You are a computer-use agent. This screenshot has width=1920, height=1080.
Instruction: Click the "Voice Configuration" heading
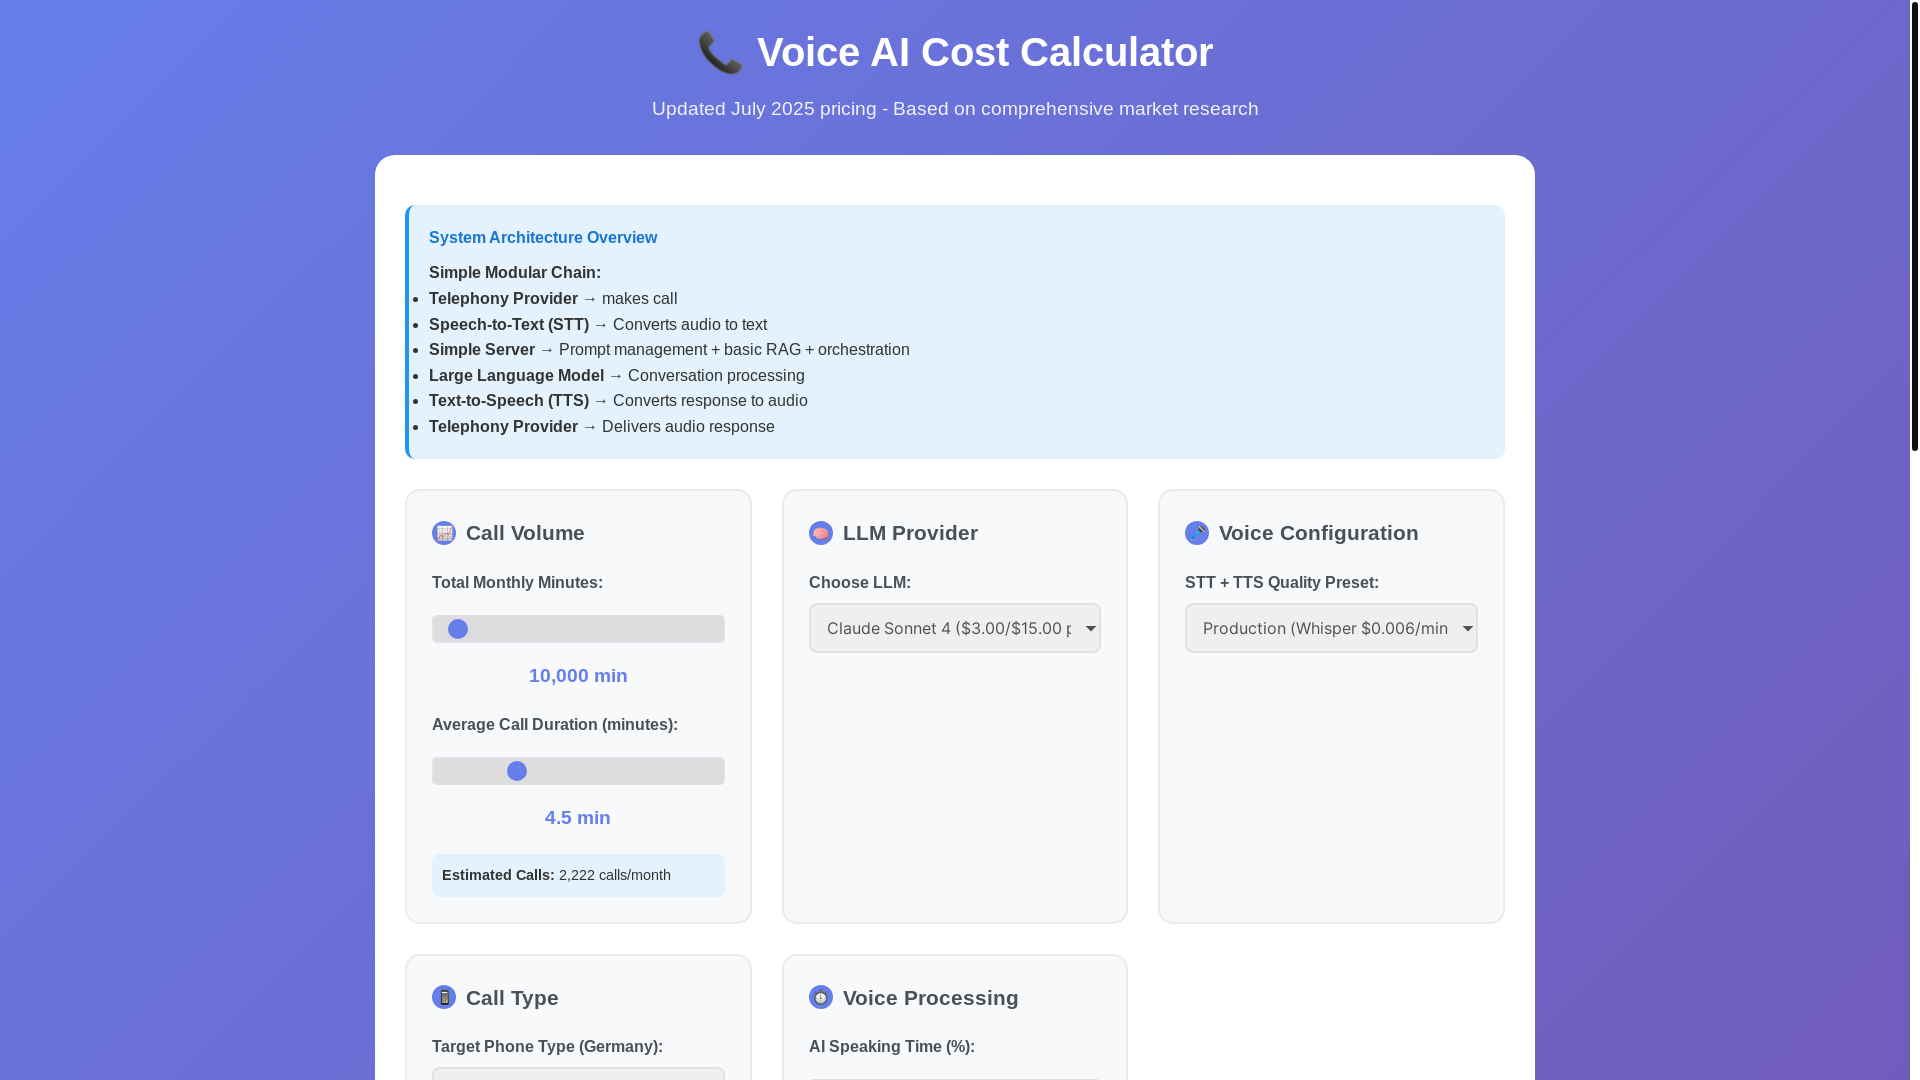[1318, 533]
